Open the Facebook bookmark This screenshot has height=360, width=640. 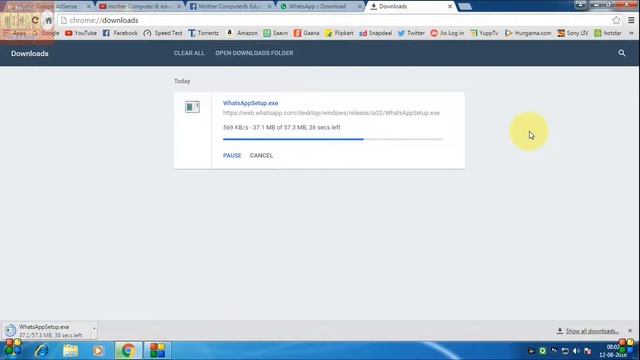[120, 33]
